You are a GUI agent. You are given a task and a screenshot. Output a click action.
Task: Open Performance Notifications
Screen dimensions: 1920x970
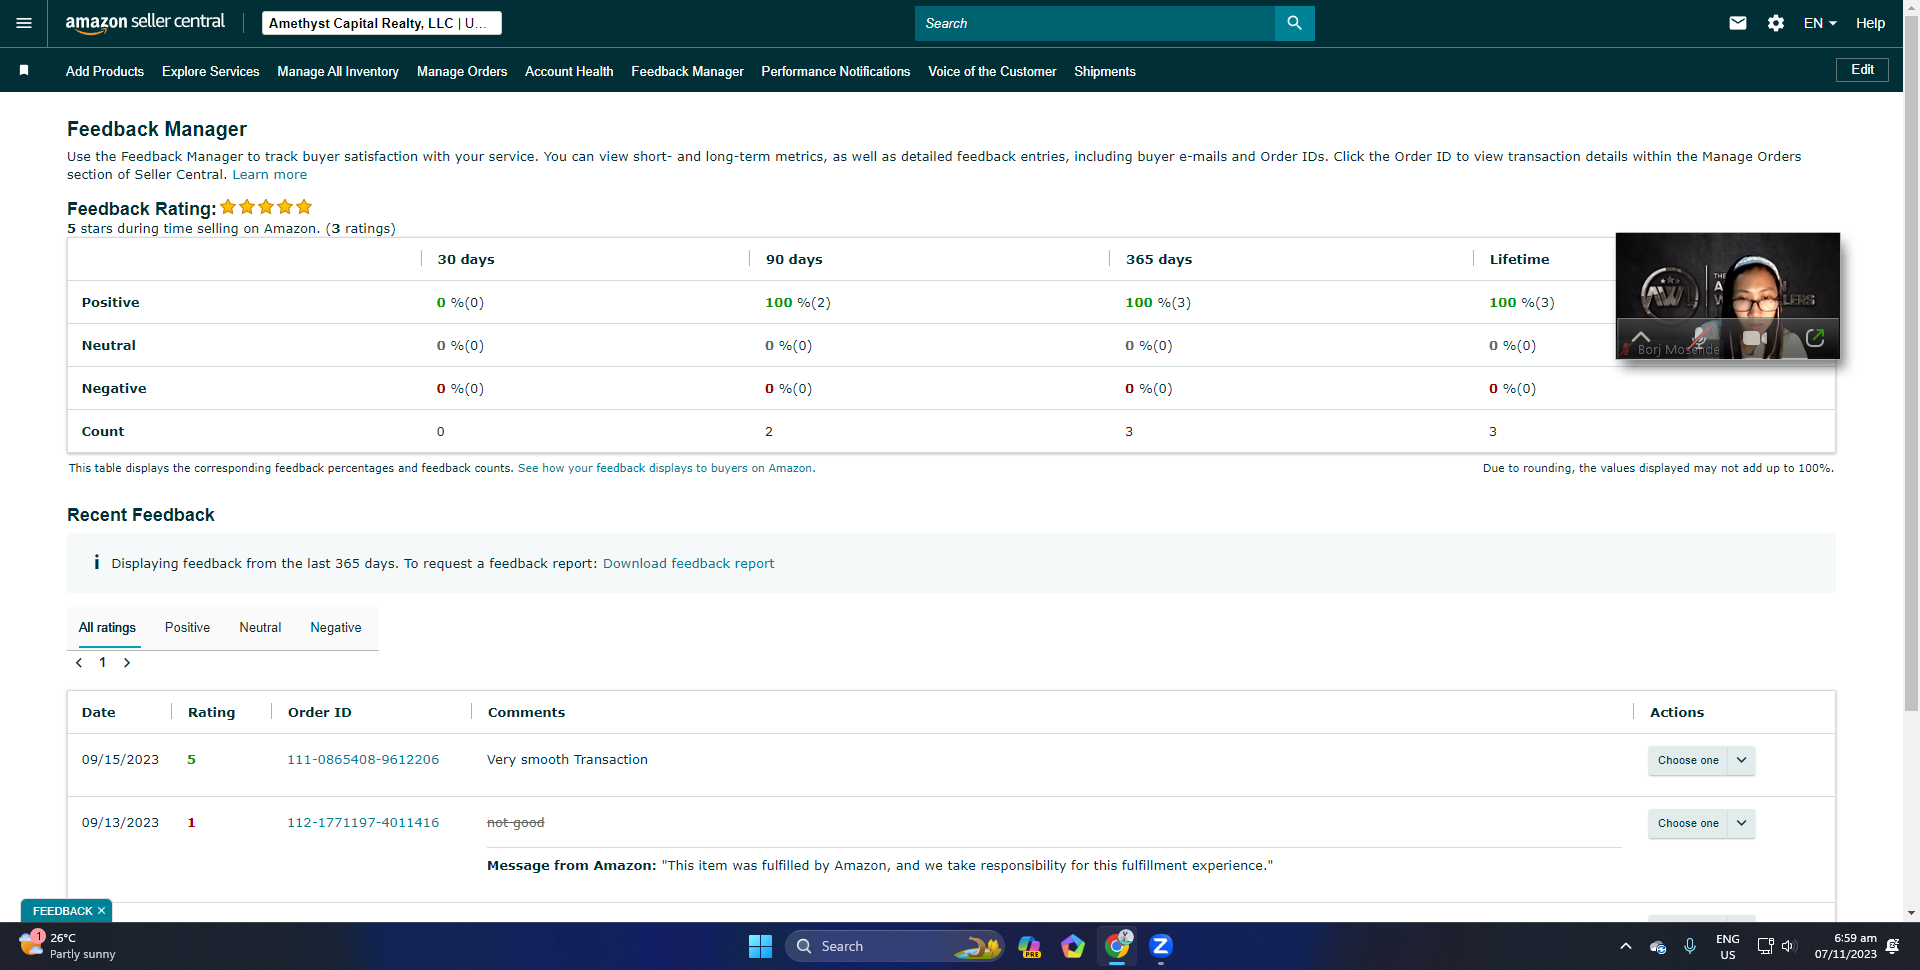[x=836, y=71]
